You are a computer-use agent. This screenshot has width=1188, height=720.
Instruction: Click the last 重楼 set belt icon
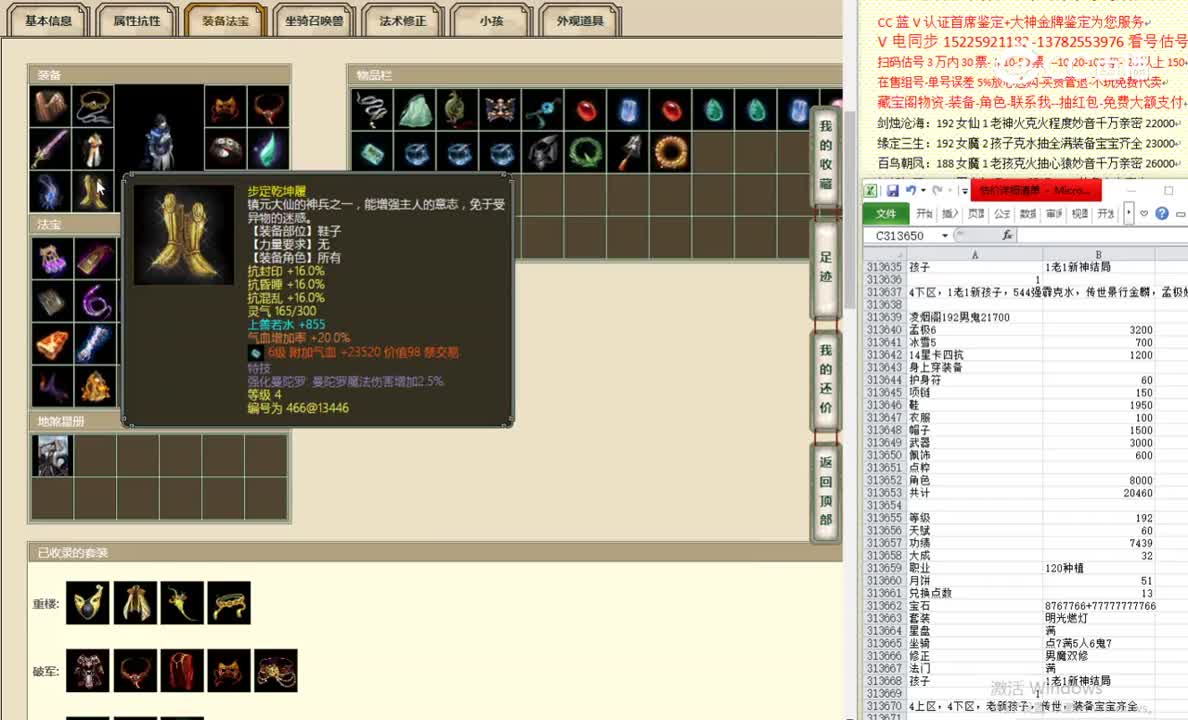coord(229,603)
